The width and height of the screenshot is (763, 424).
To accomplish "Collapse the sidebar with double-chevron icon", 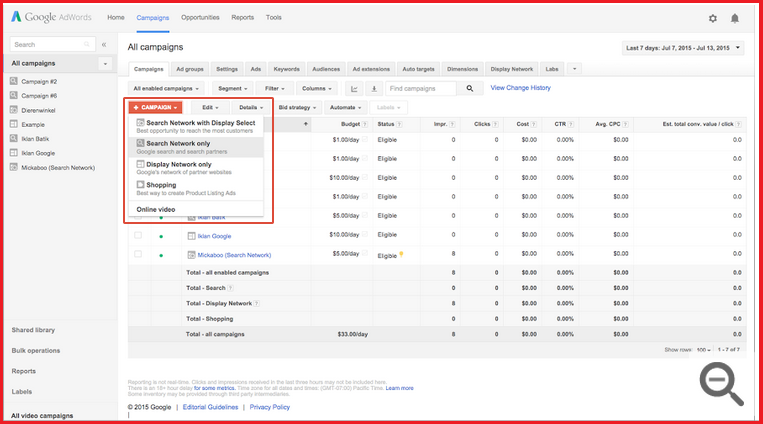I will [104, 45].
